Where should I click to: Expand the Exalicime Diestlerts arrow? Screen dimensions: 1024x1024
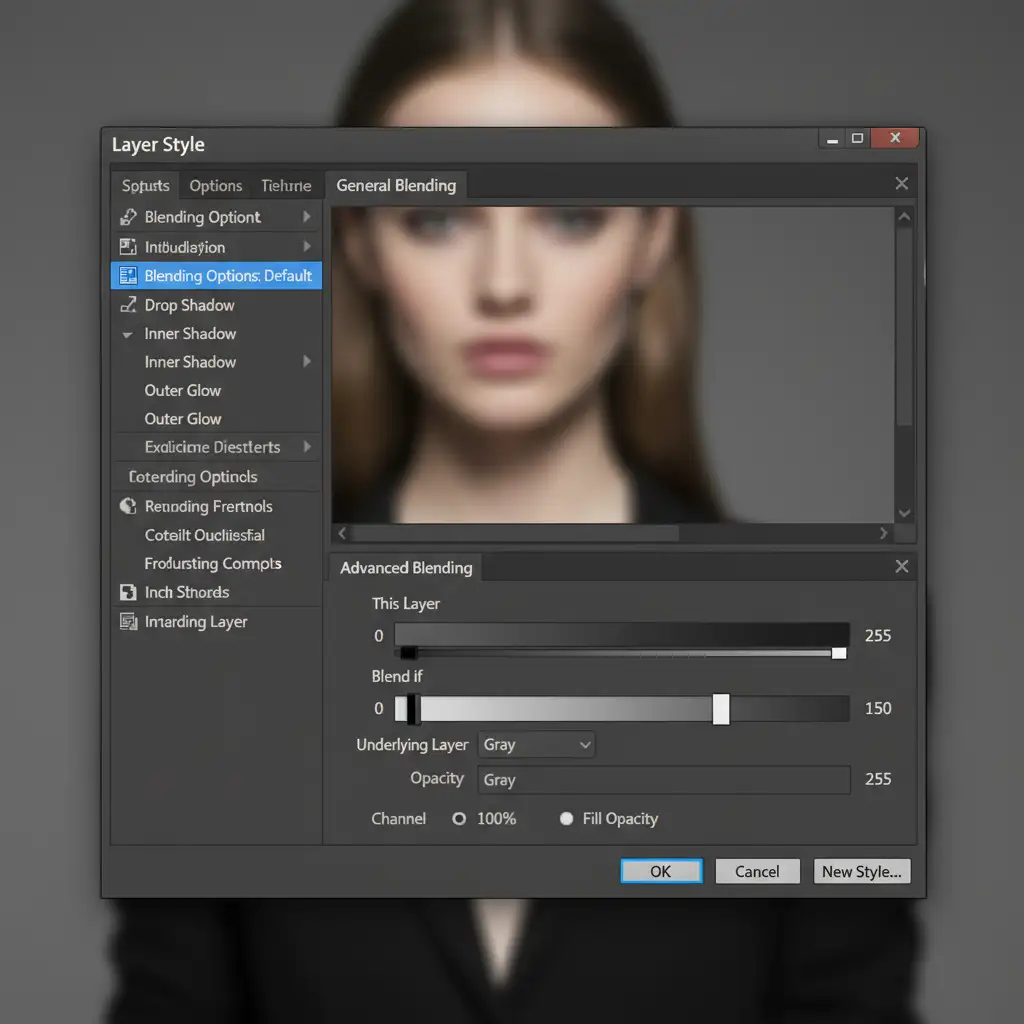306,447
